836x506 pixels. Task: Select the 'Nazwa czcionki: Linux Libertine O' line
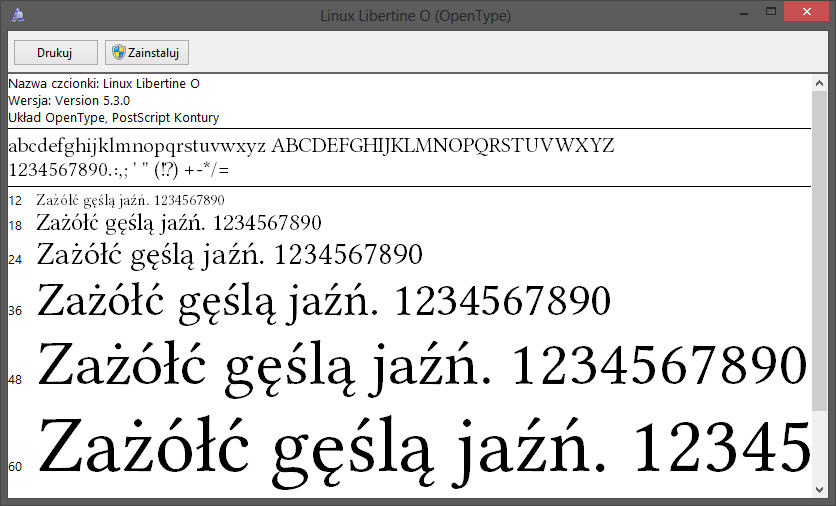(x=104, y=84)
